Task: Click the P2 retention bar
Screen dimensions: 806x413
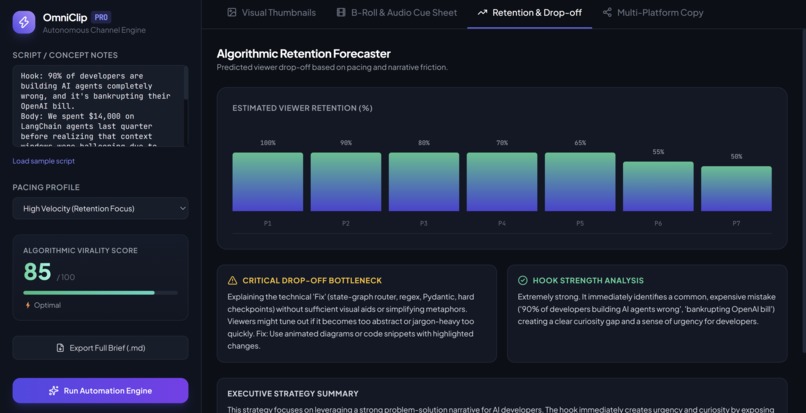Action: 345,182
